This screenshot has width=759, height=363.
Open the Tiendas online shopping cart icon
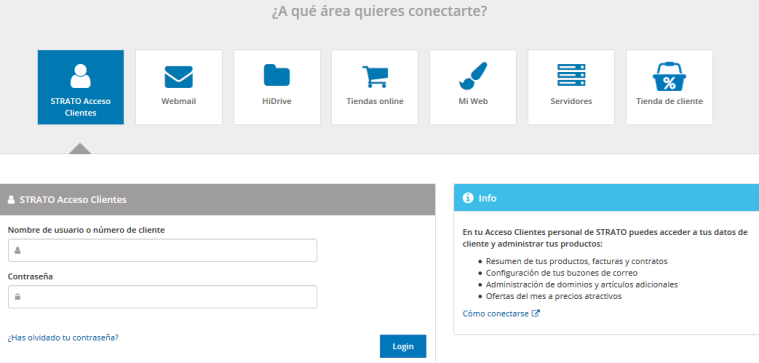pos(375,76)
